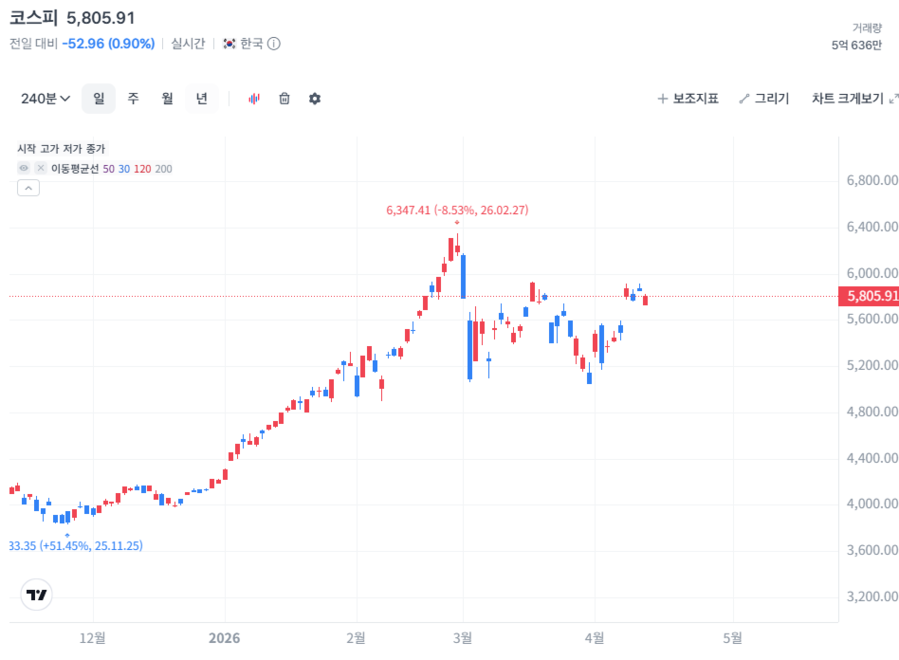Click the 이동평균선 indicator label
899x660 pixels.
(75, 169)
